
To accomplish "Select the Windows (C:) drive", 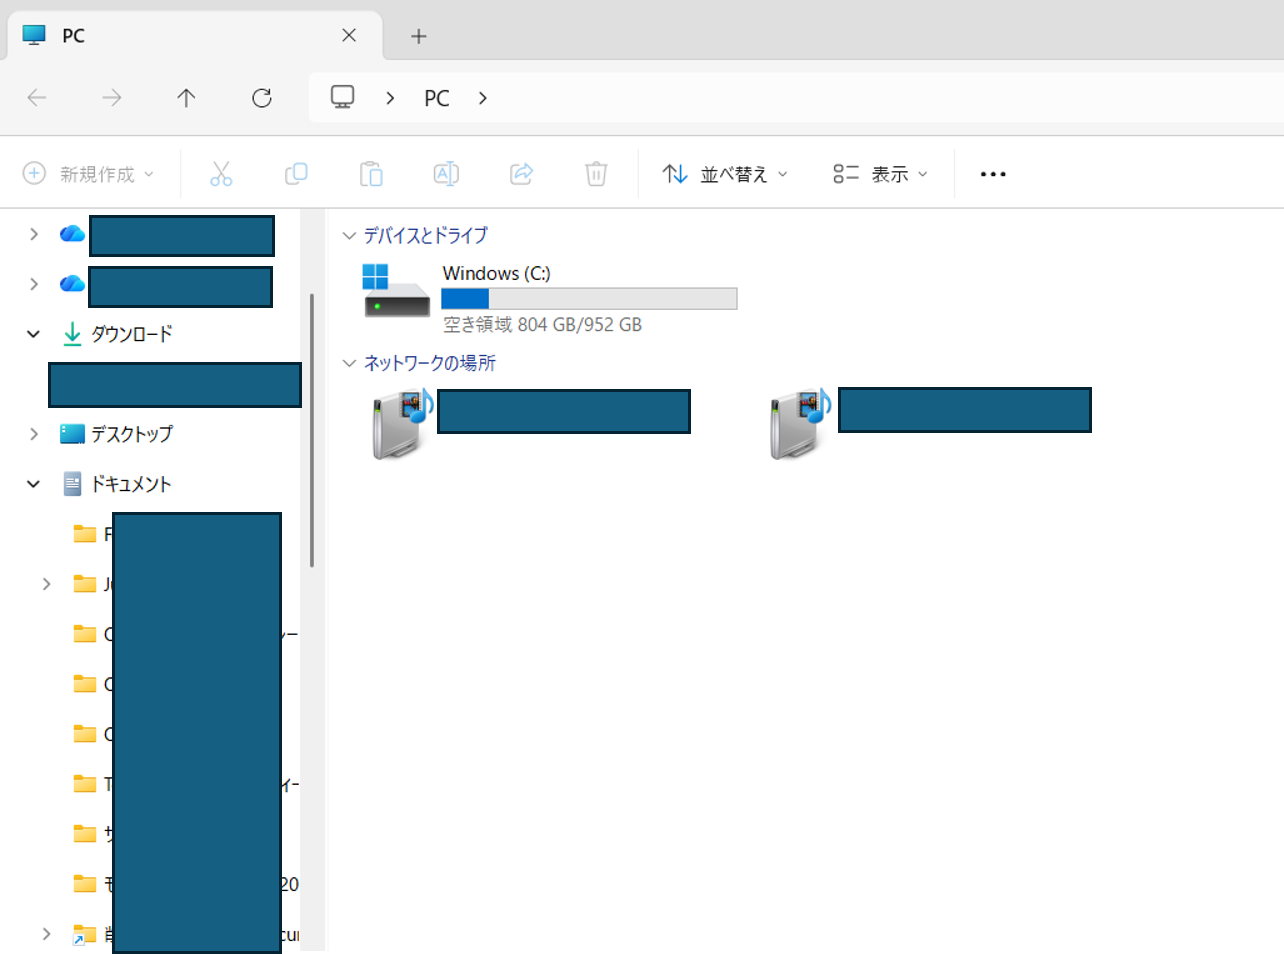I will (x=550, y=298).
